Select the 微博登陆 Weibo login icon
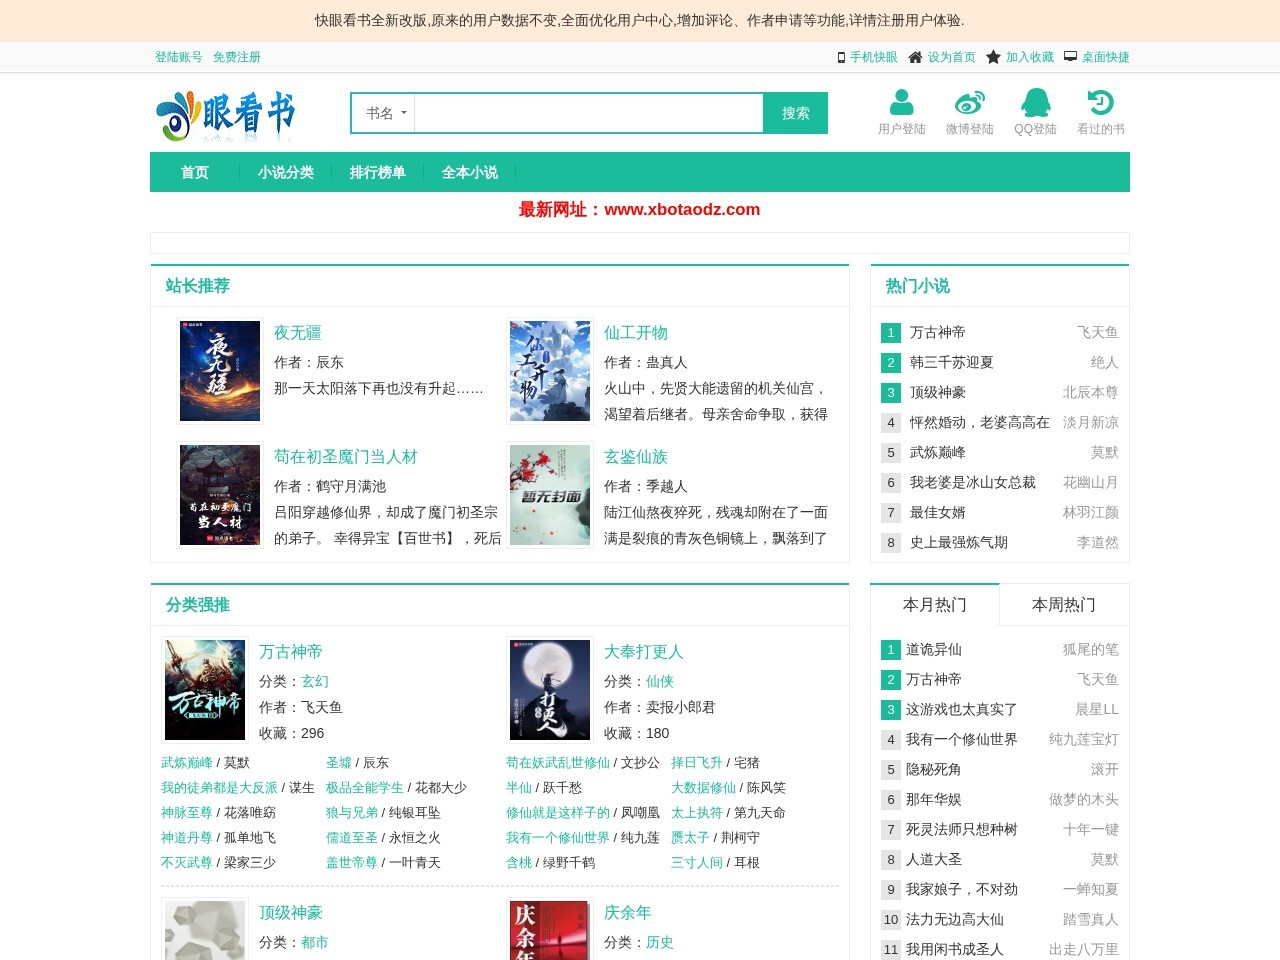Viewport: 1280px width, 960px height. click(968, 103)
